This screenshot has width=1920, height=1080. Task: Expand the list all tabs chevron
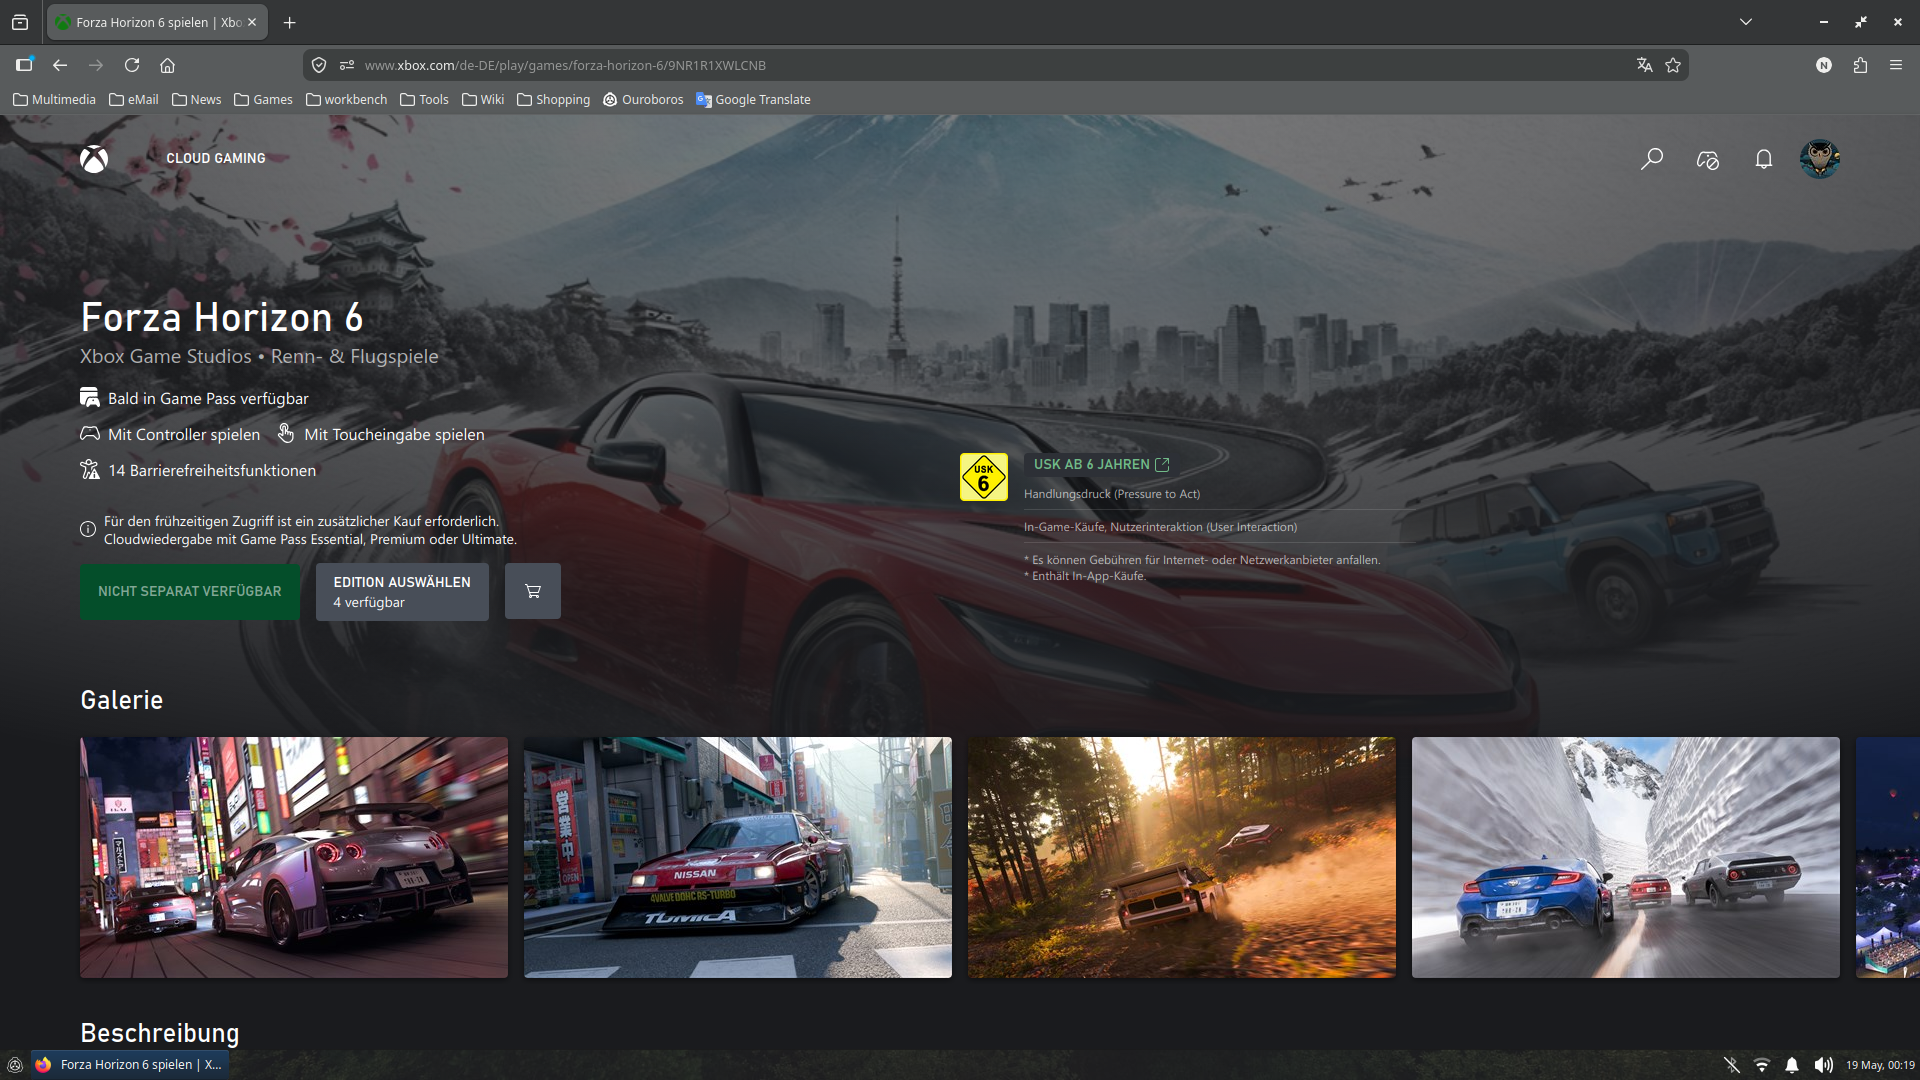coord(1746,22)
